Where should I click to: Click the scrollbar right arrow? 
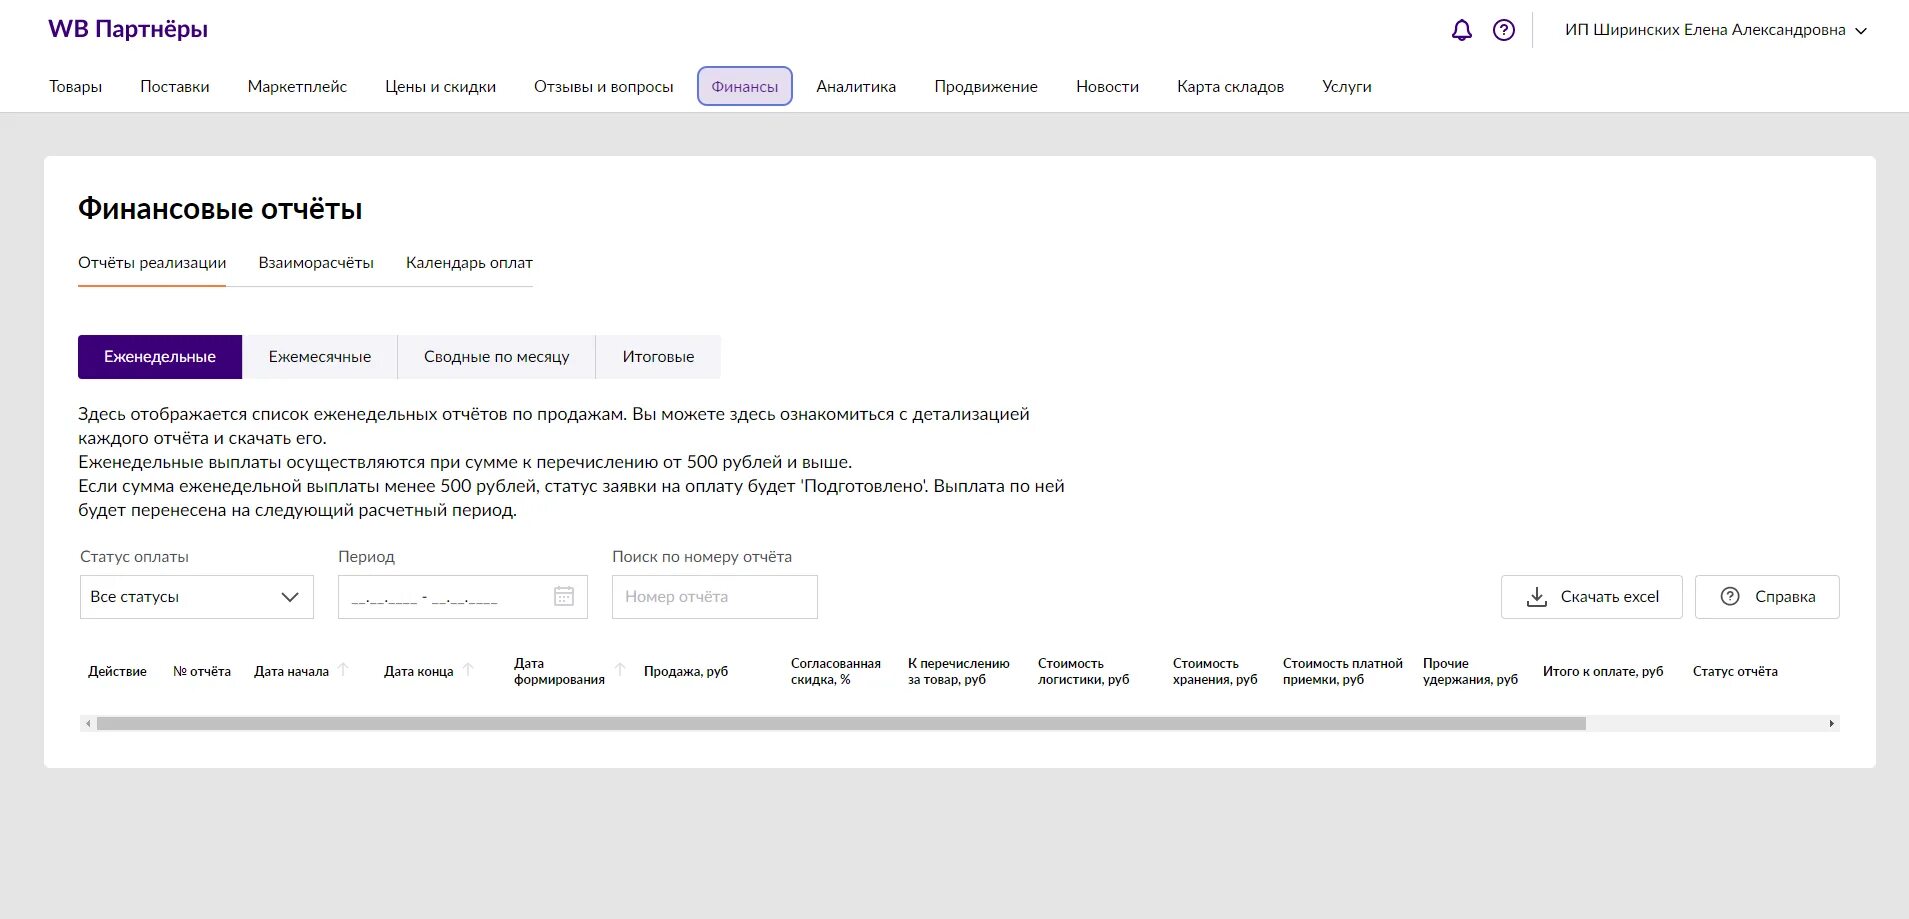(1831, 723)
